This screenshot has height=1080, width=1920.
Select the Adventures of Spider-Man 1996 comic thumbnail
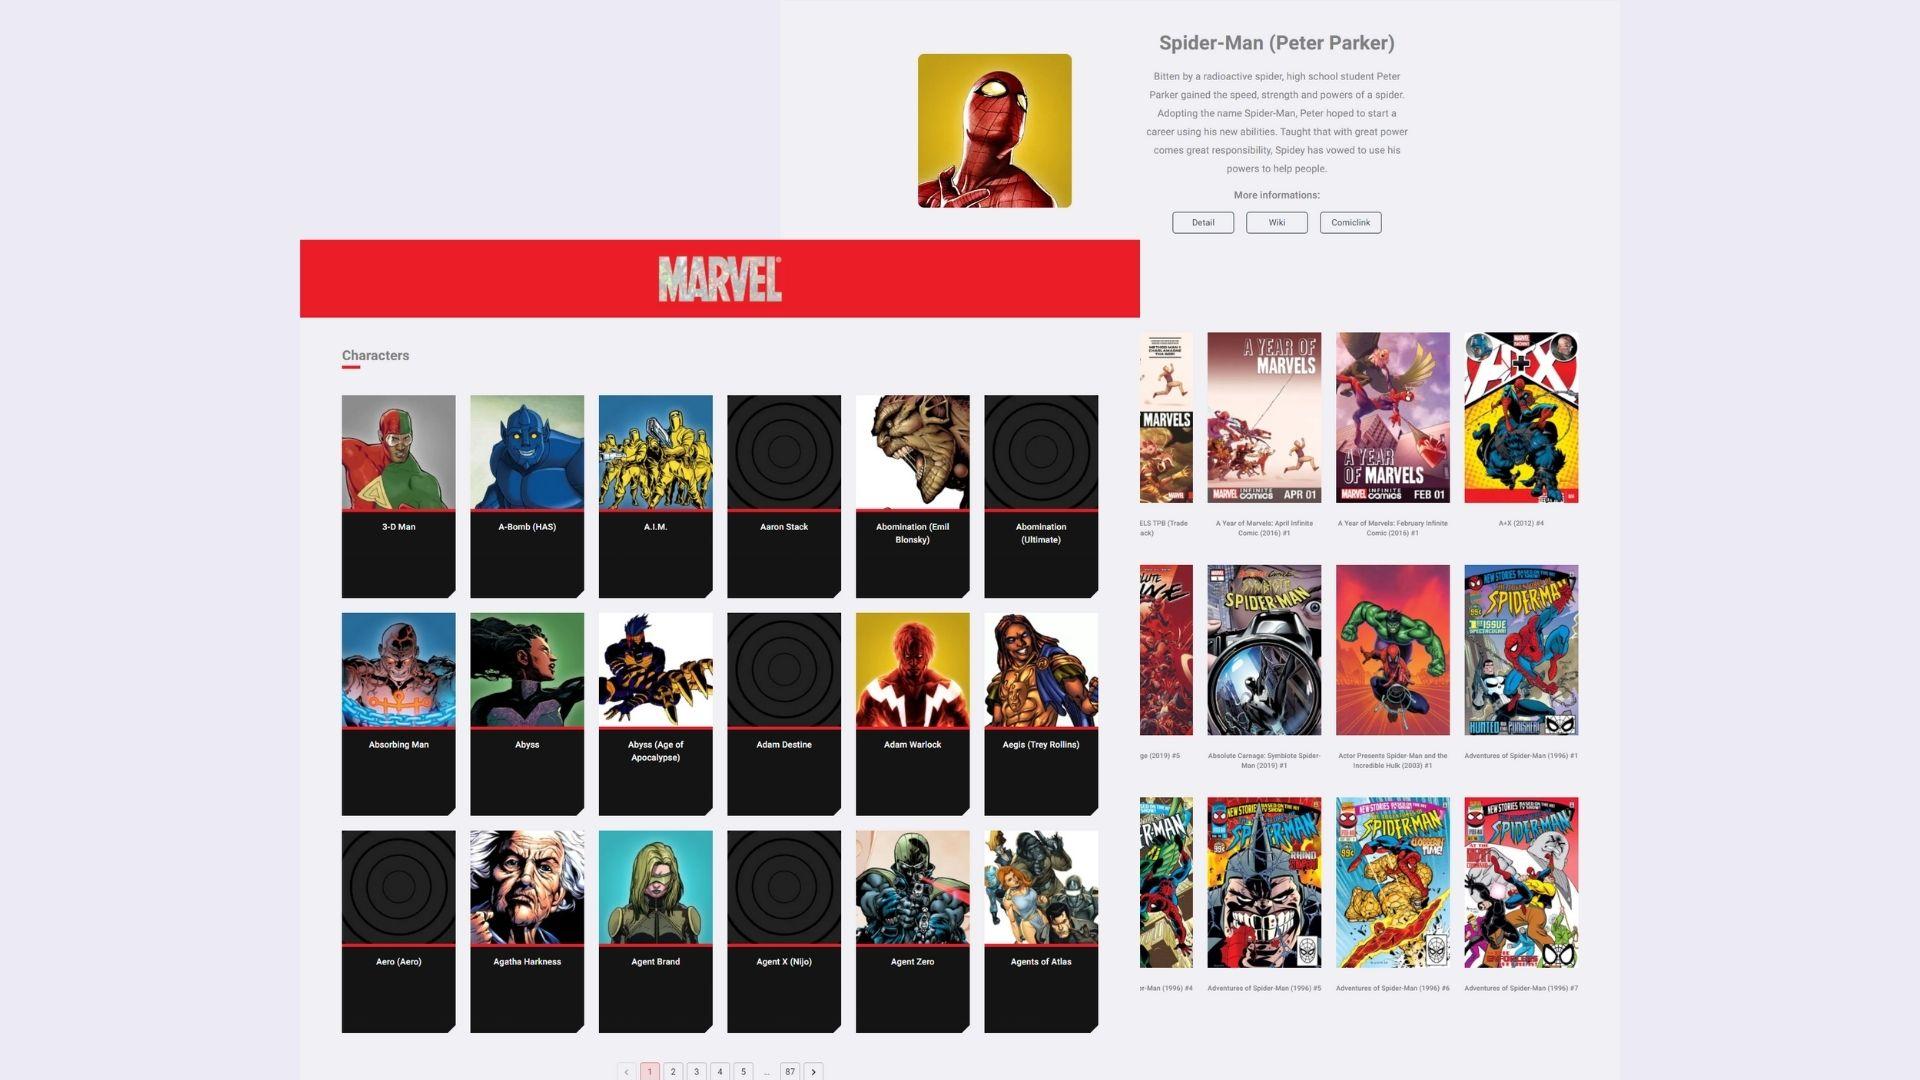point(1520,649)
